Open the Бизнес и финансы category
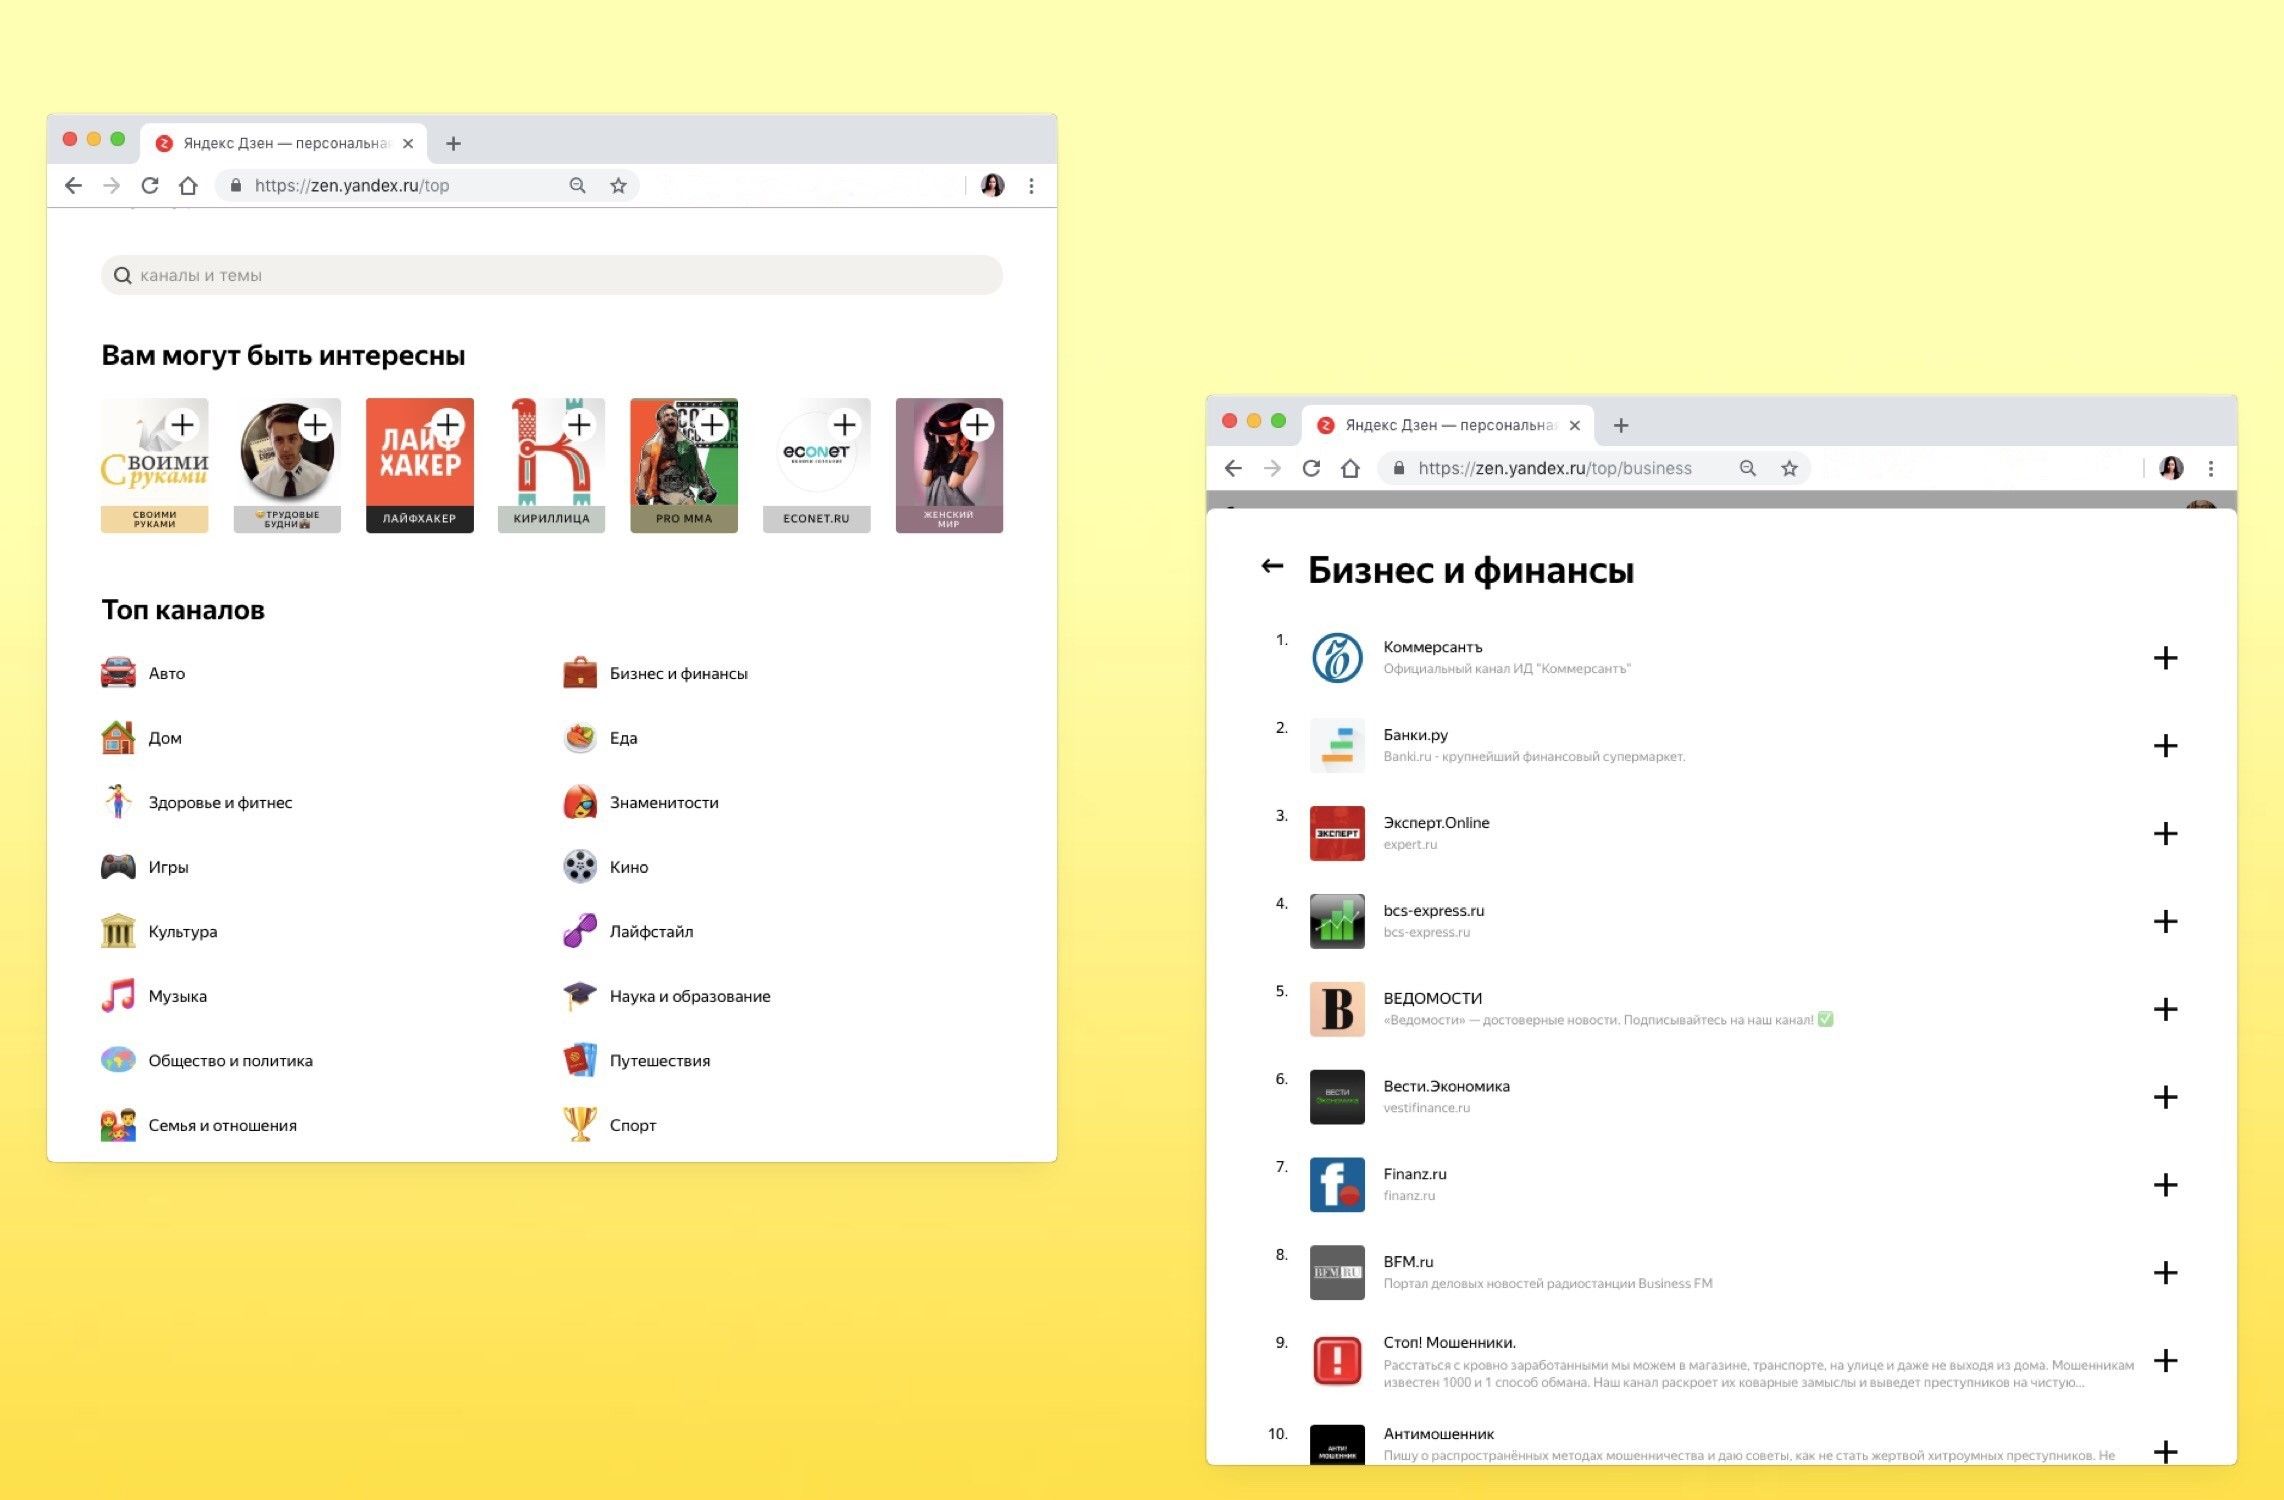This screenshot has height=1500, width=2284. pyautogui.click(x=655, y=673)
